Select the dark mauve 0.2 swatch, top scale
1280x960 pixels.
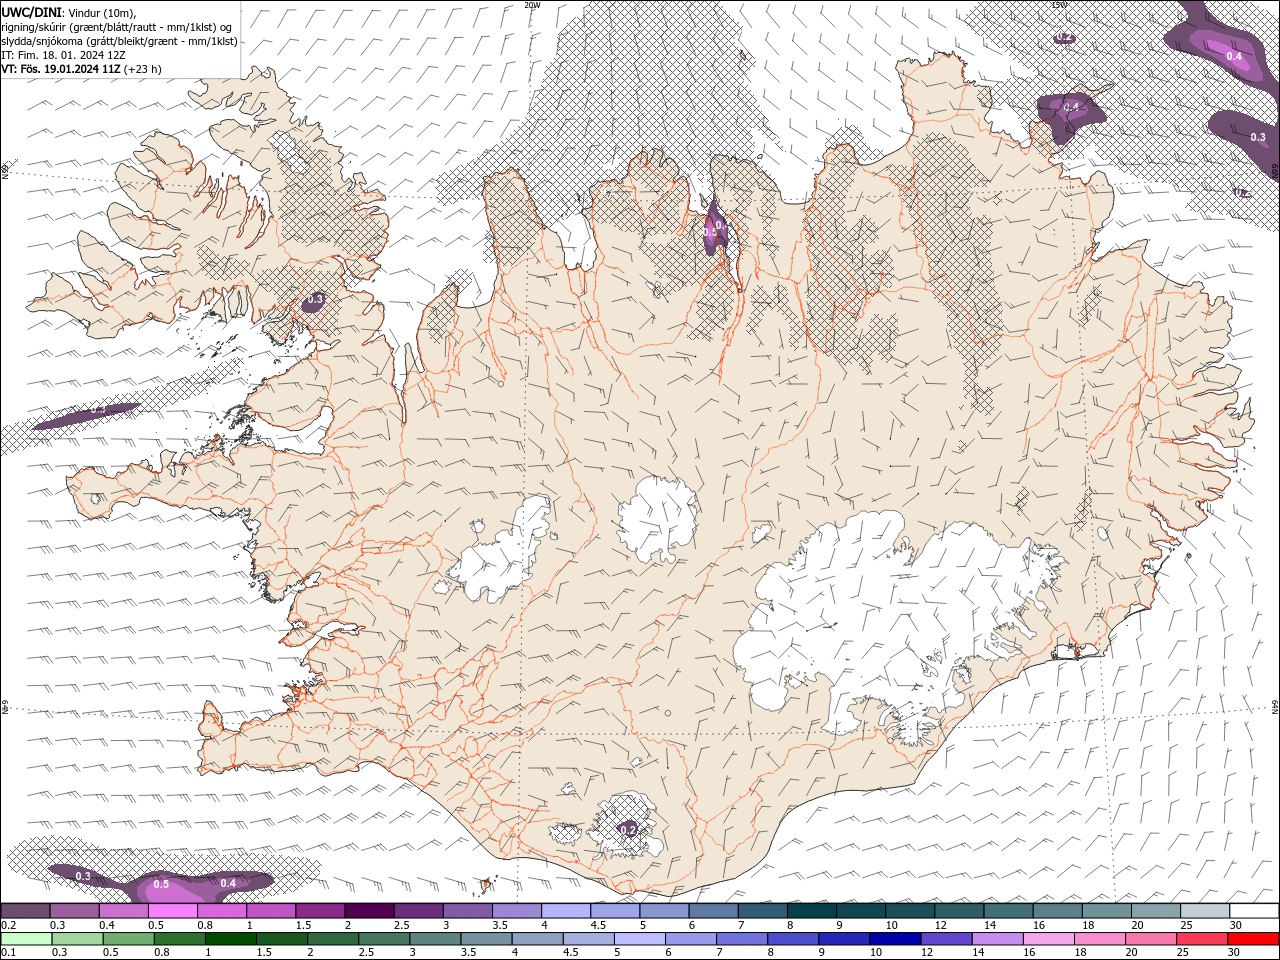(25, 911)
